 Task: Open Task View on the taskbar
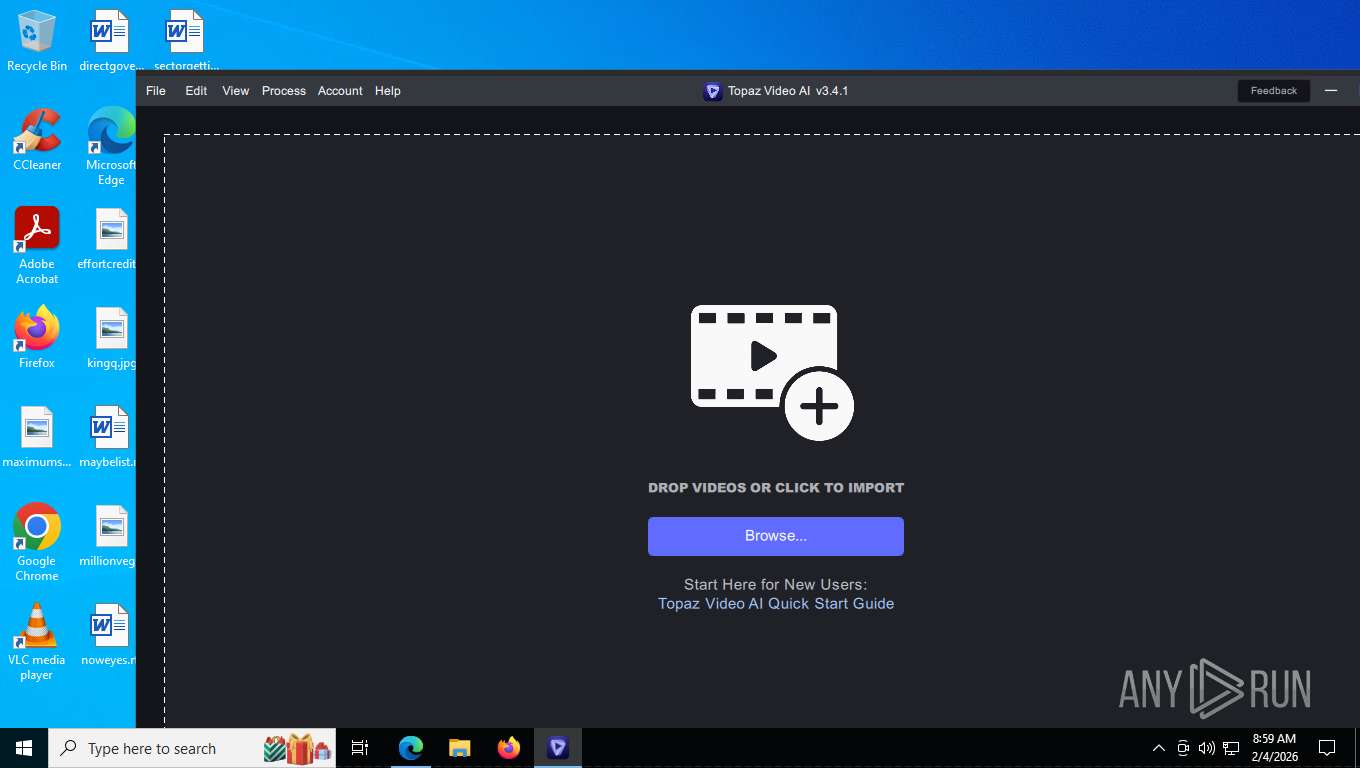[360, 748]
